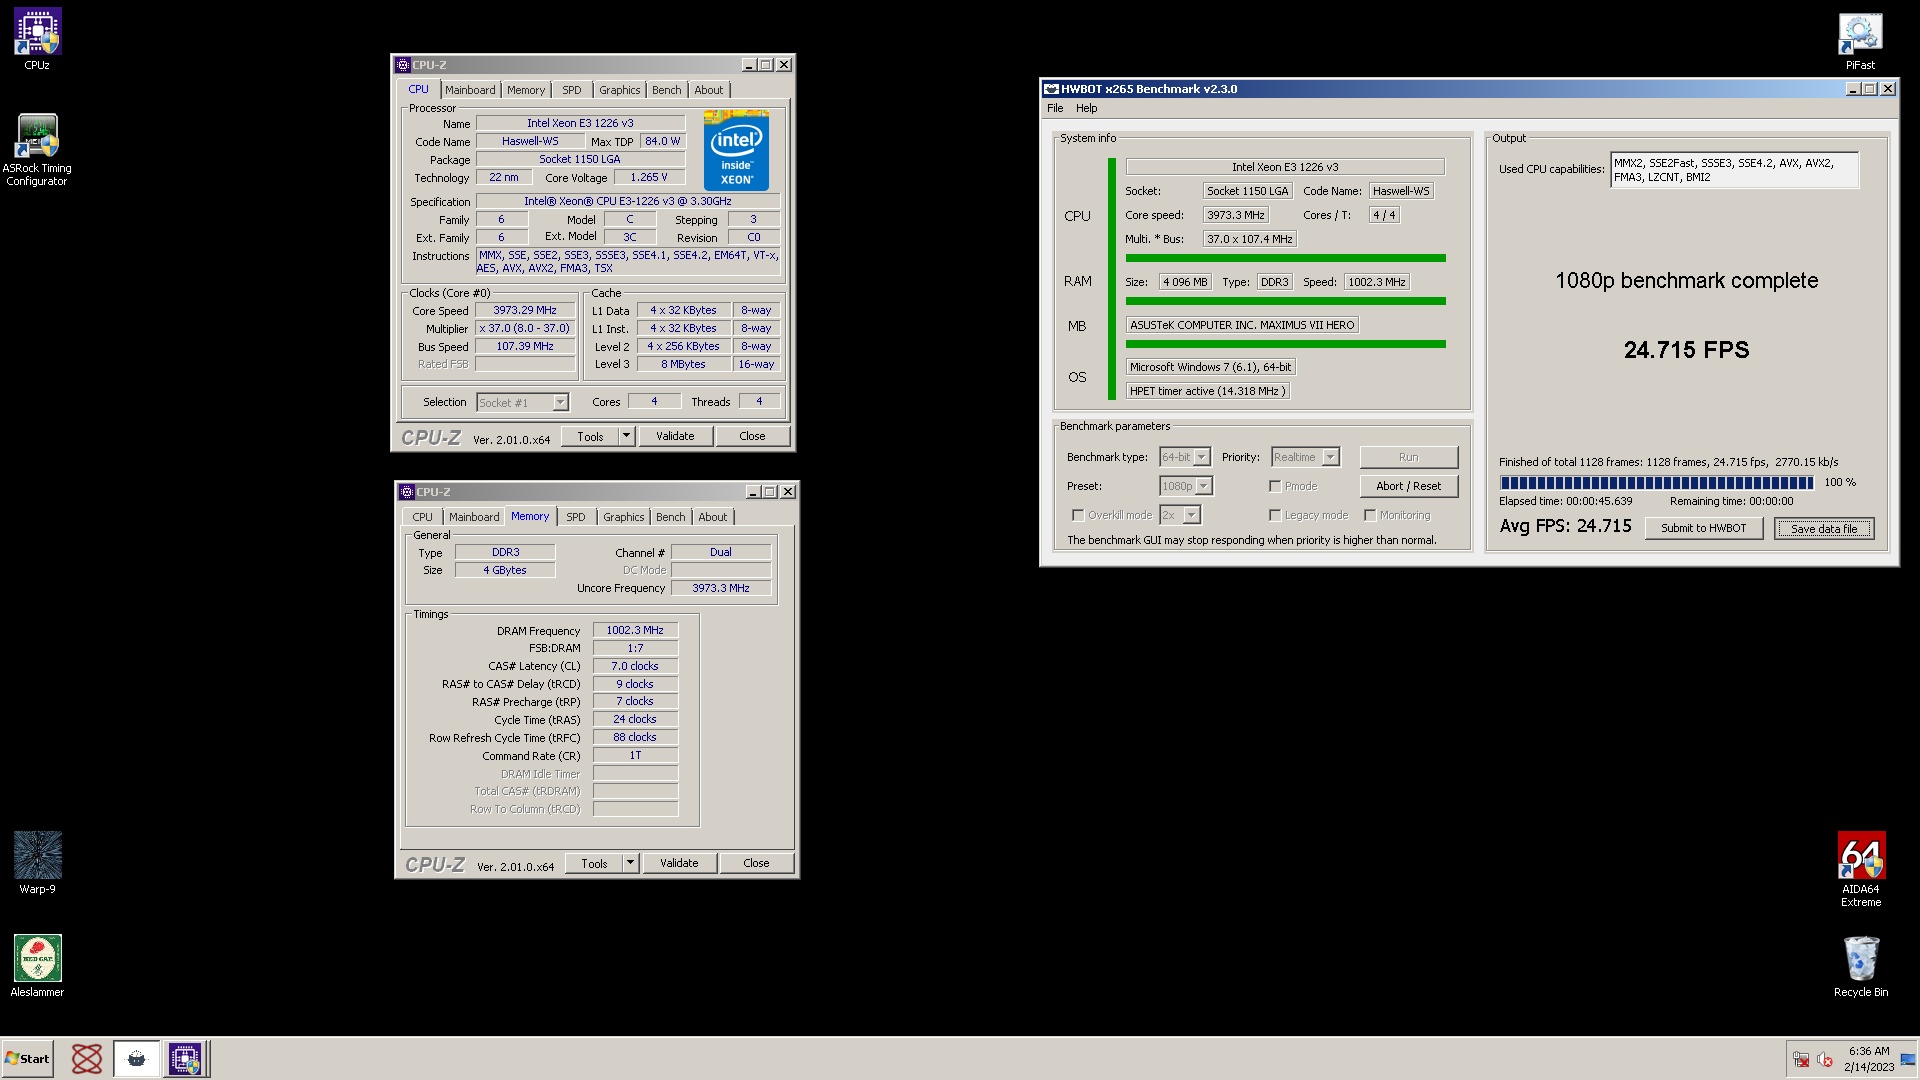Click Tools button in lower CPU-Z
Screen dimensions: 1920x1080
(594, 863)
